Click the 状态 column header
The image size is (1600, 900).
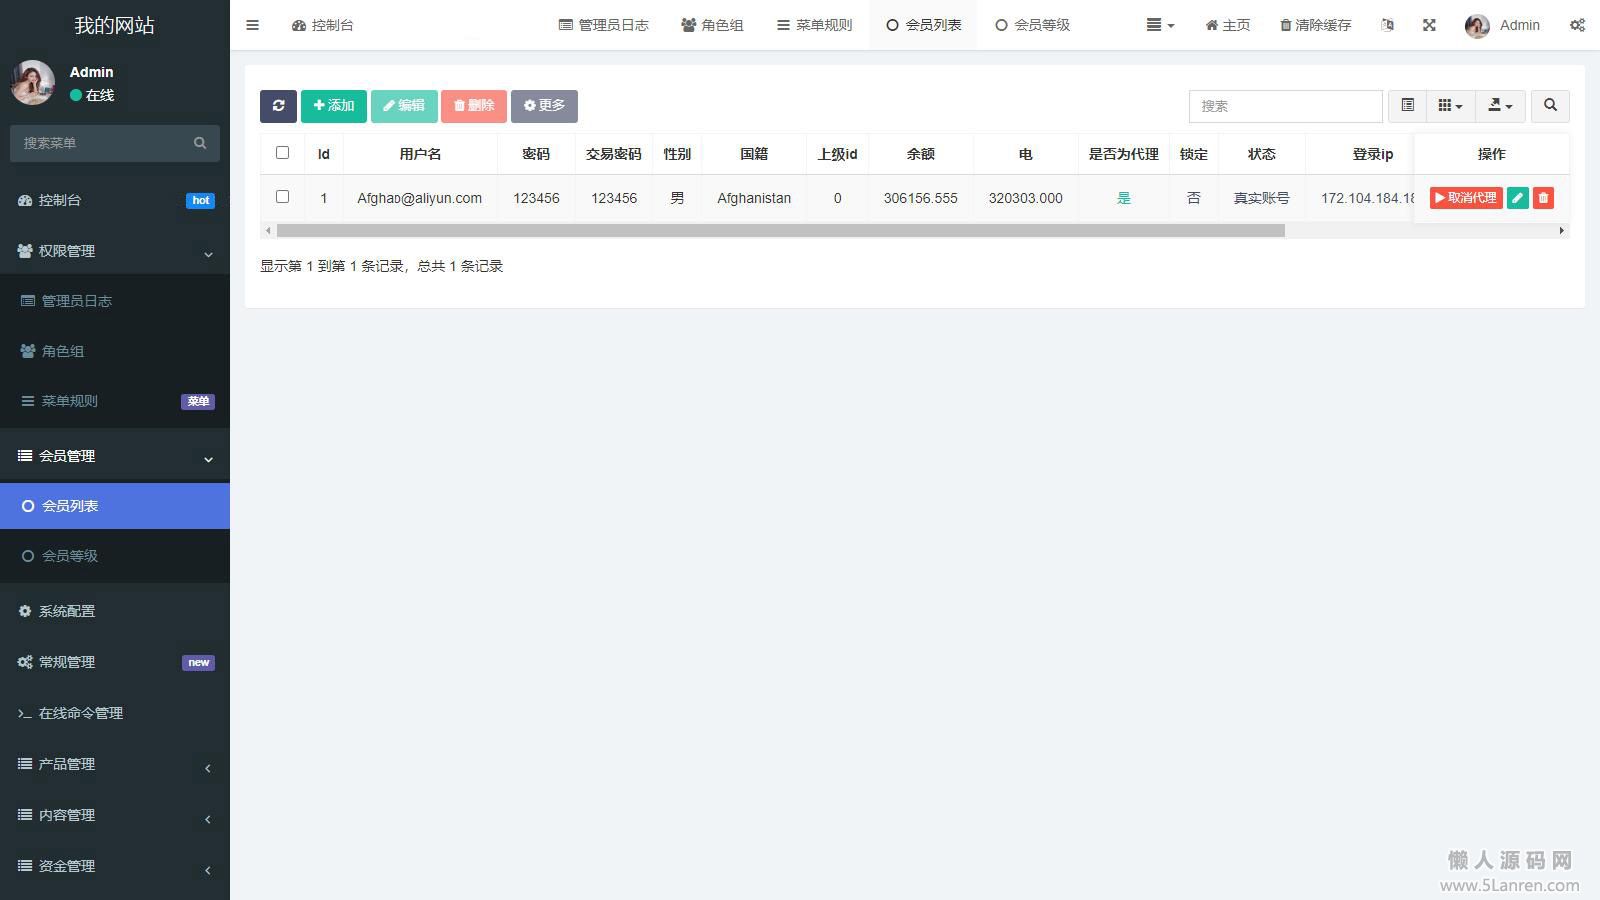pos(1262,154)
